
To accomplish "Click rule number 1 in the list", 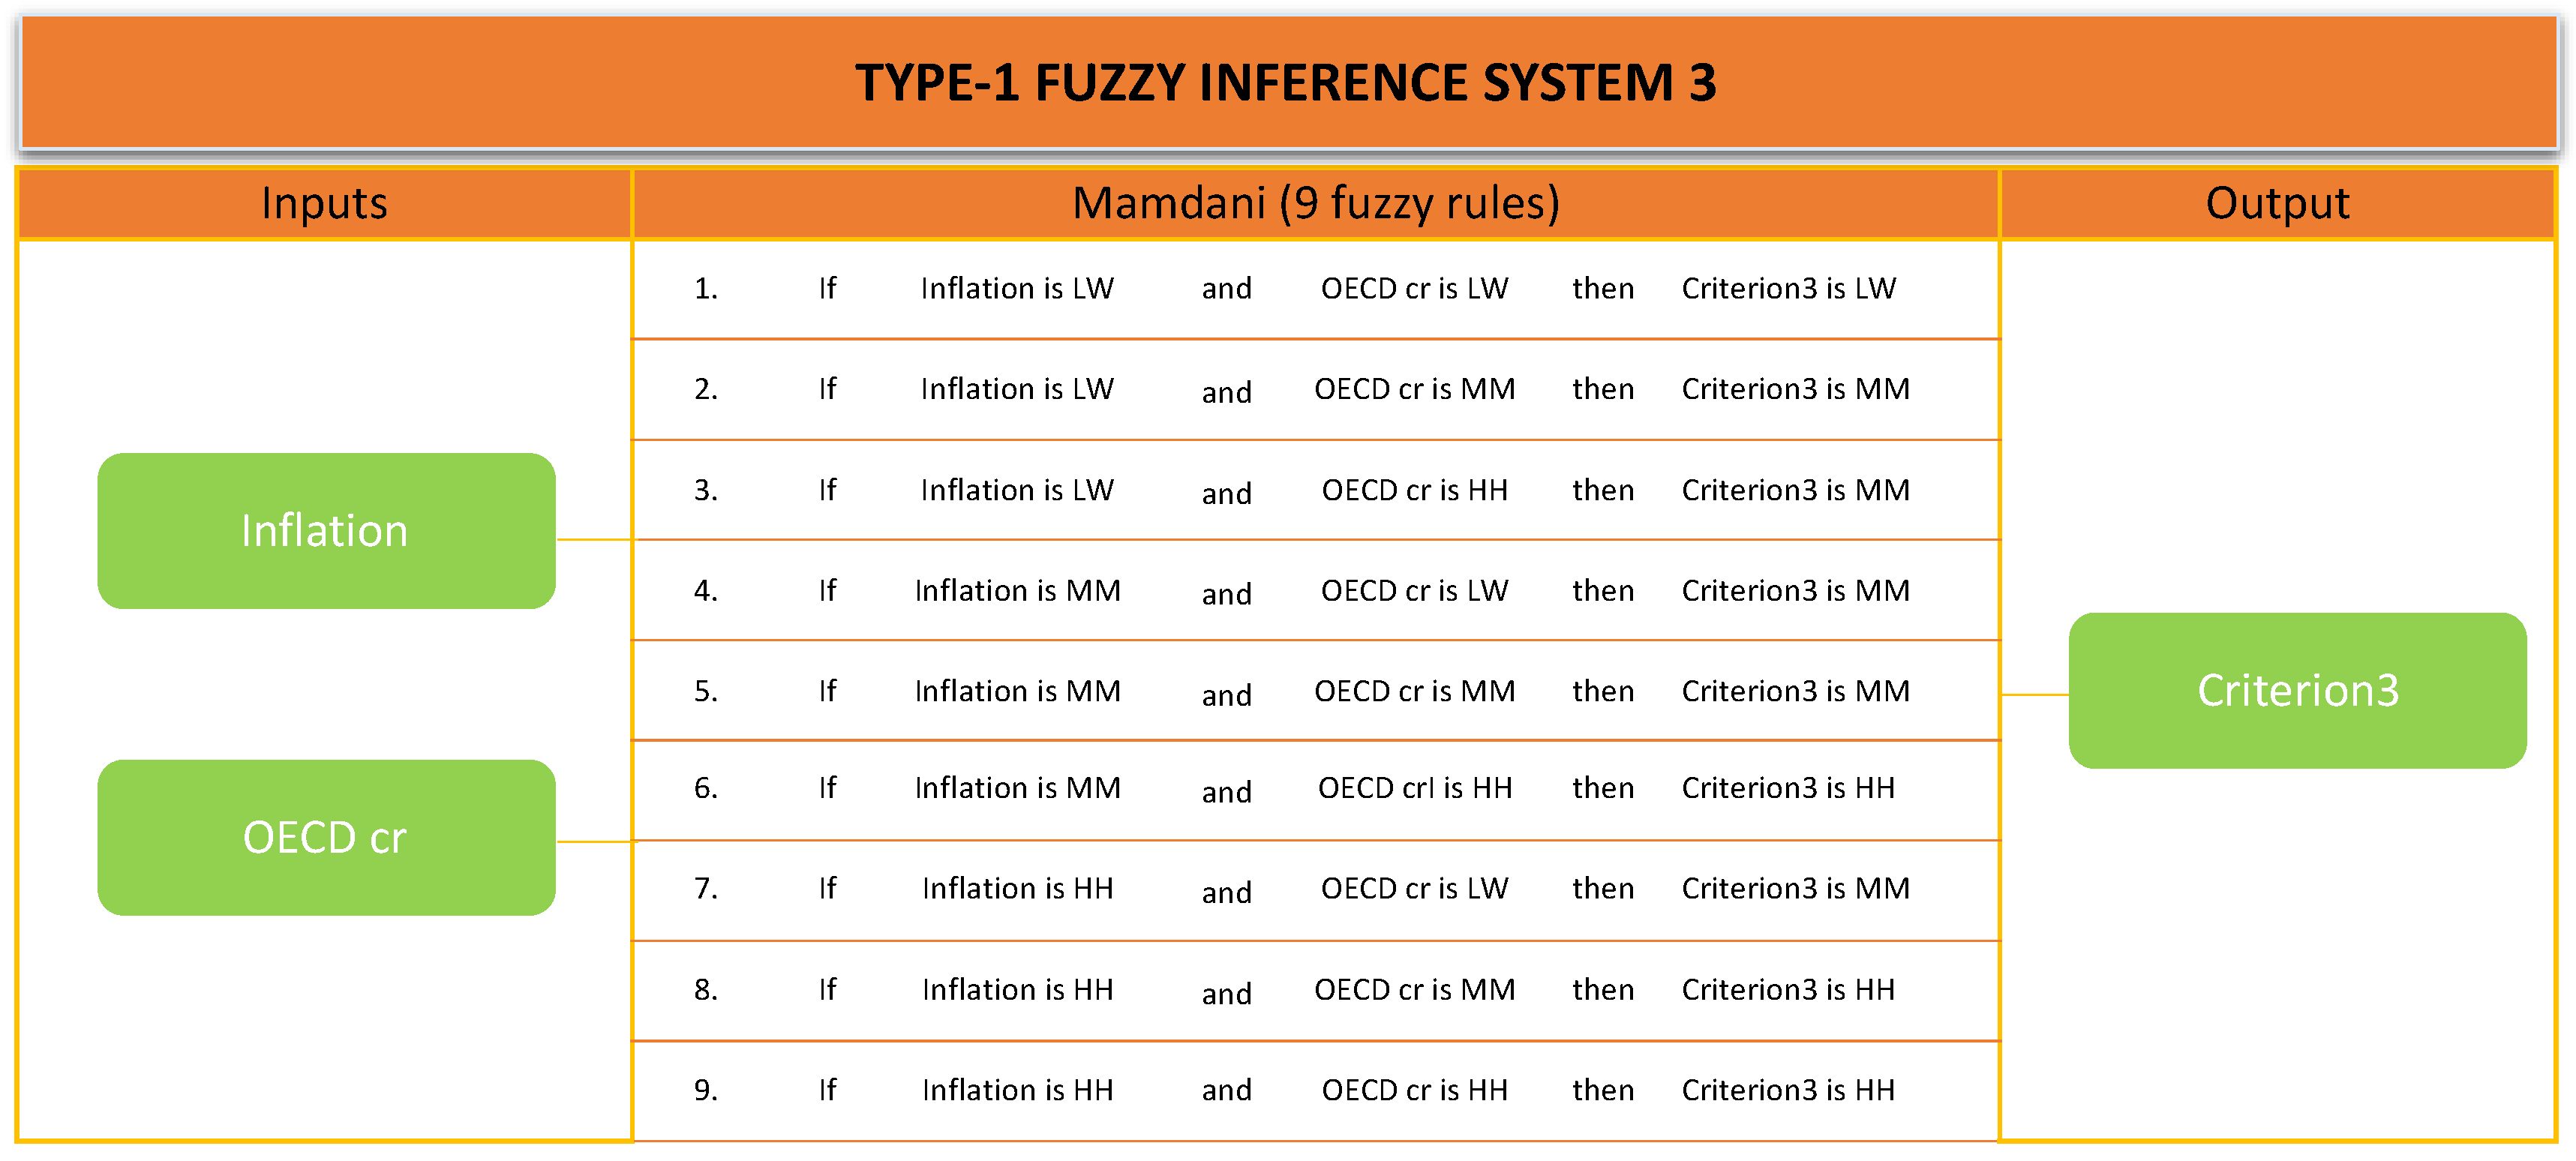I will [706, 289].
